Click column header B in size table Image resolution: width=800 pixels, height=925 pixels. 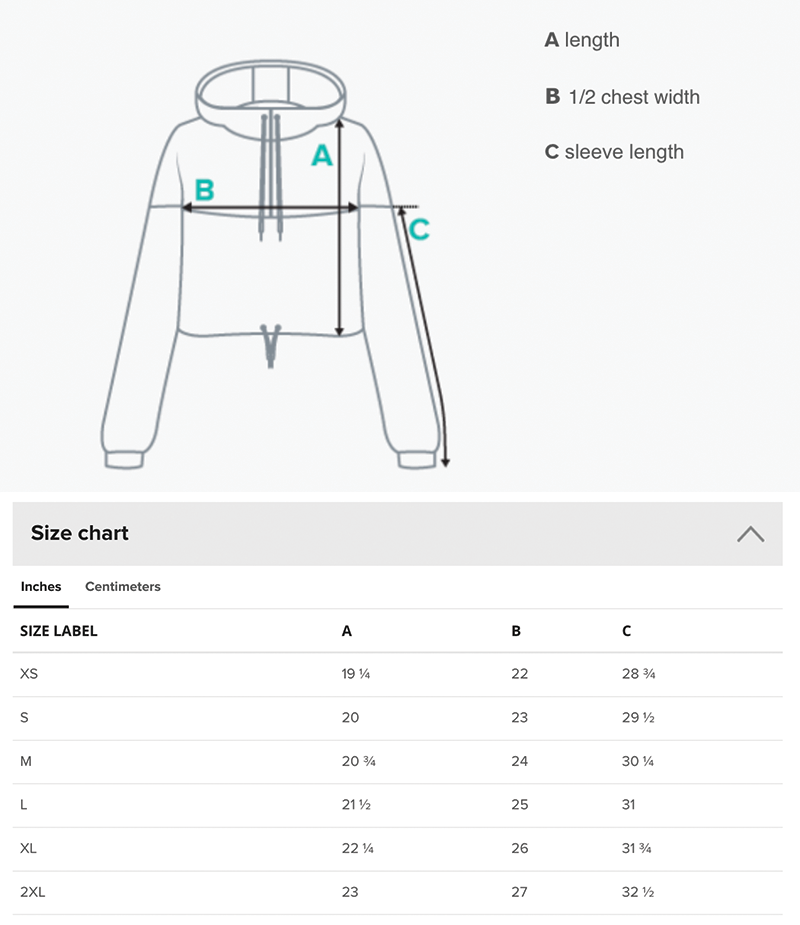pos(516,631)
